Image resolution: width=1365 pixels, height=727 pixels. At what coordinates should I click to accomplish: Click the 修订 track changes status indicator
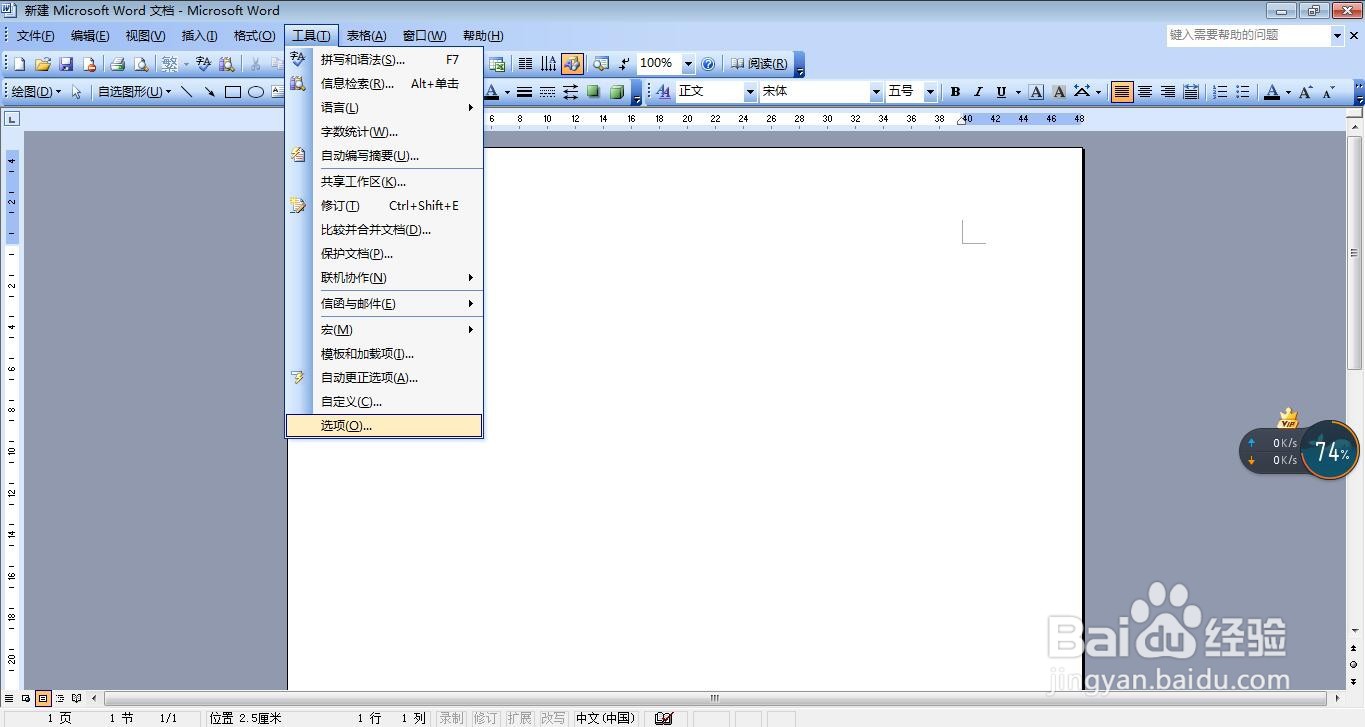pos(485,718)
